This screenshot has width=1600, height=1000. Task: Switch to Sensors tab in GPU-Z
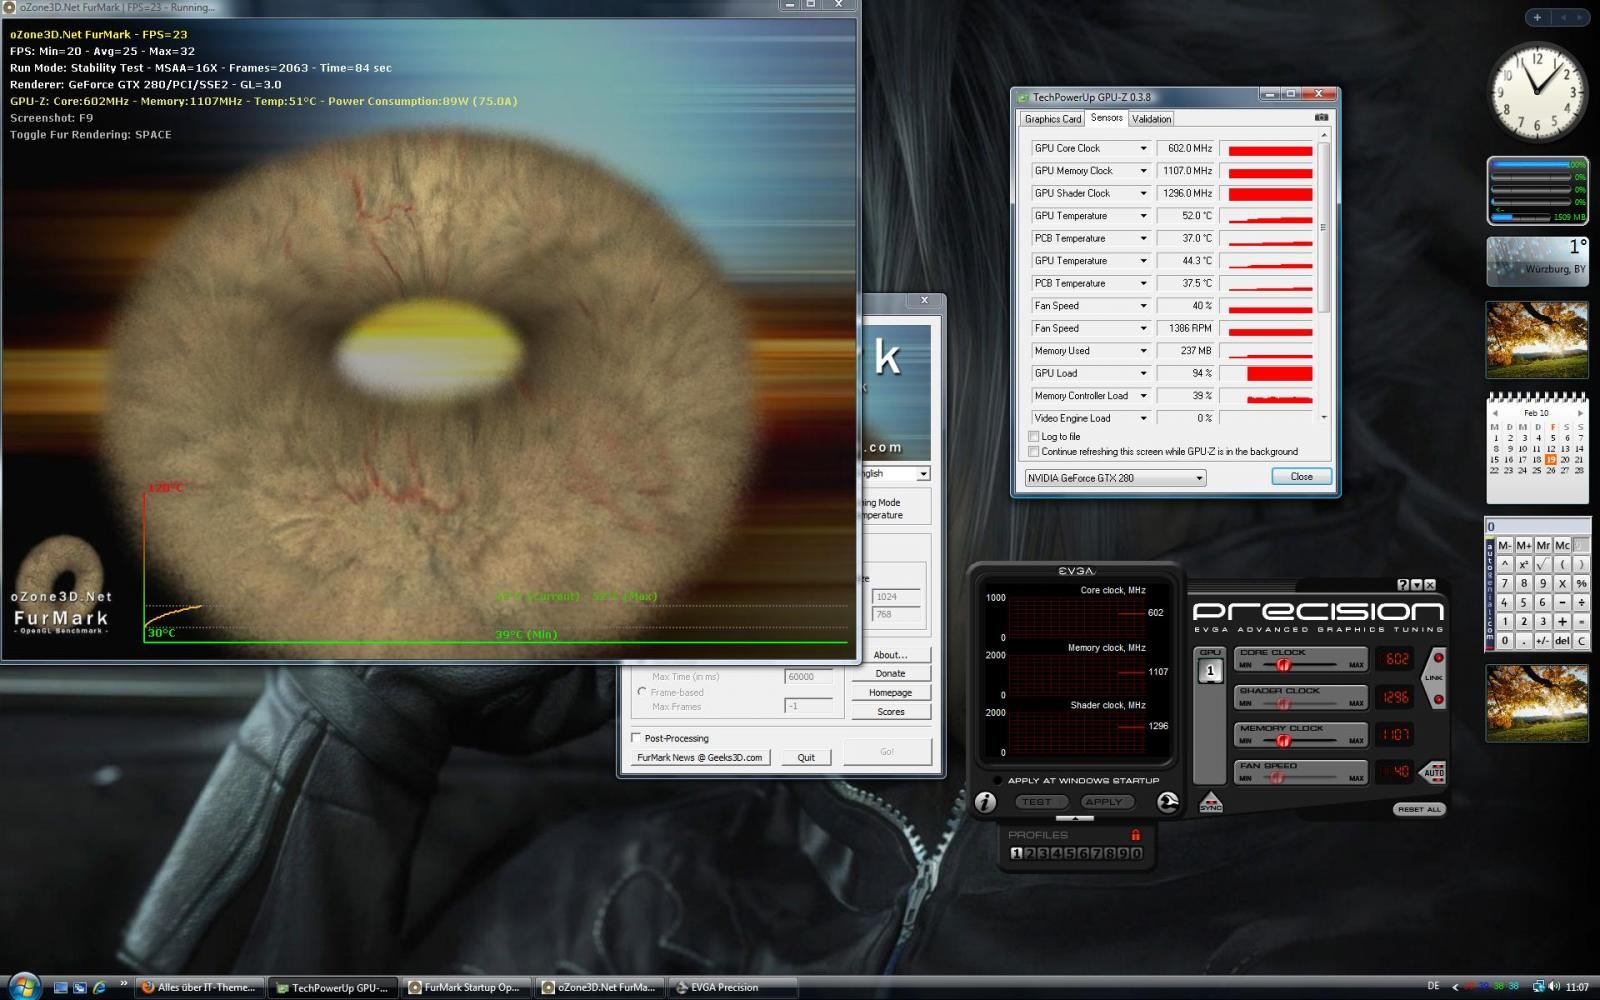[x=1106, y=118]
